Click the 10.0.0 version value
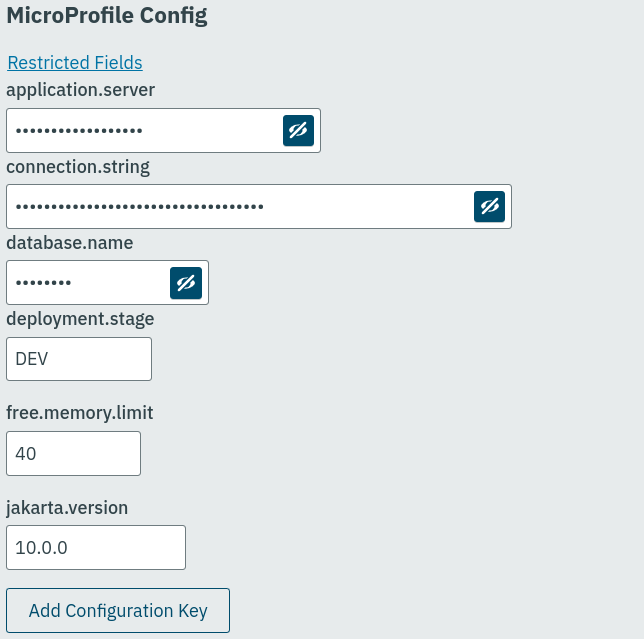 coord(41,548)
